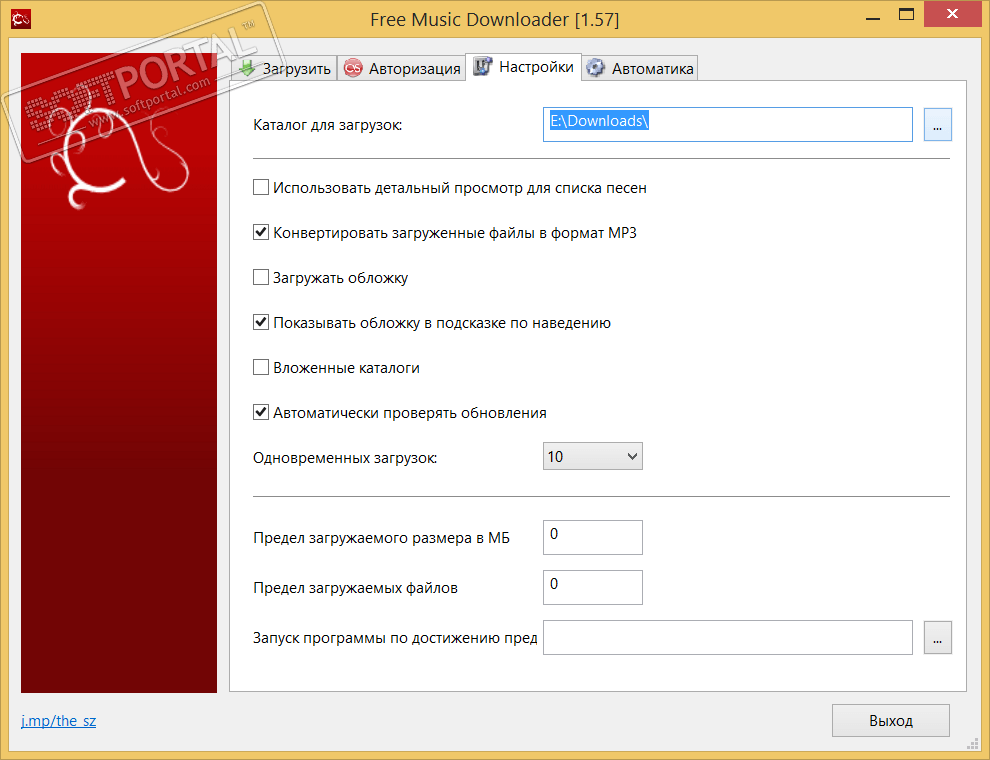Open the Автоматика tab
This screenshot has height=760, width=990.
click(640, 68)
